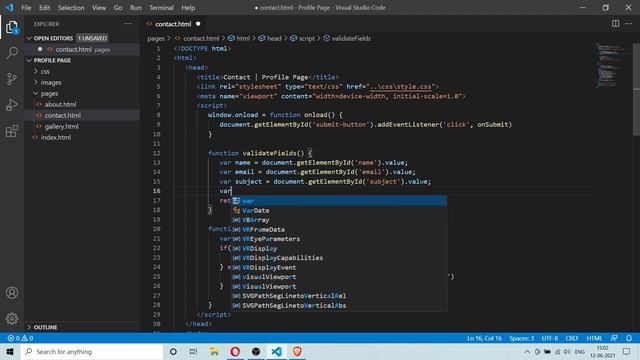Click the unsaved dot on contact.html tab
This screenshot has width=640, height=360.
[198, 24]
